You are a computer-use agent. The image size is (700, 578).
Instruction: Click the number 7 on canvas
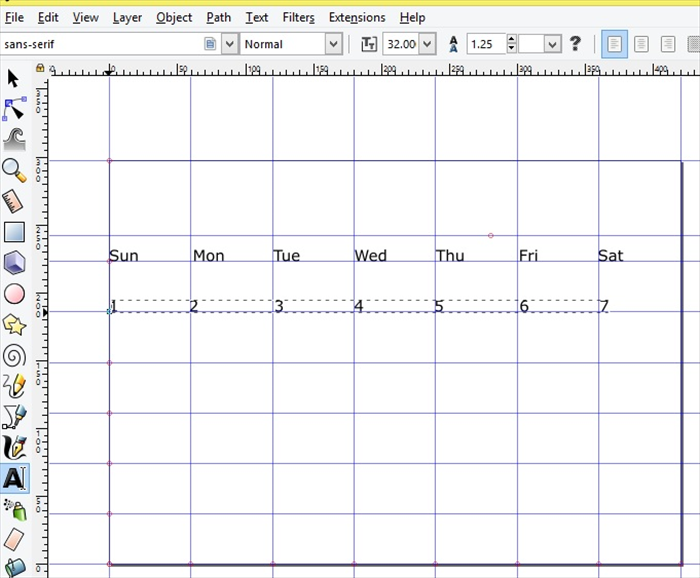point(604,306)
